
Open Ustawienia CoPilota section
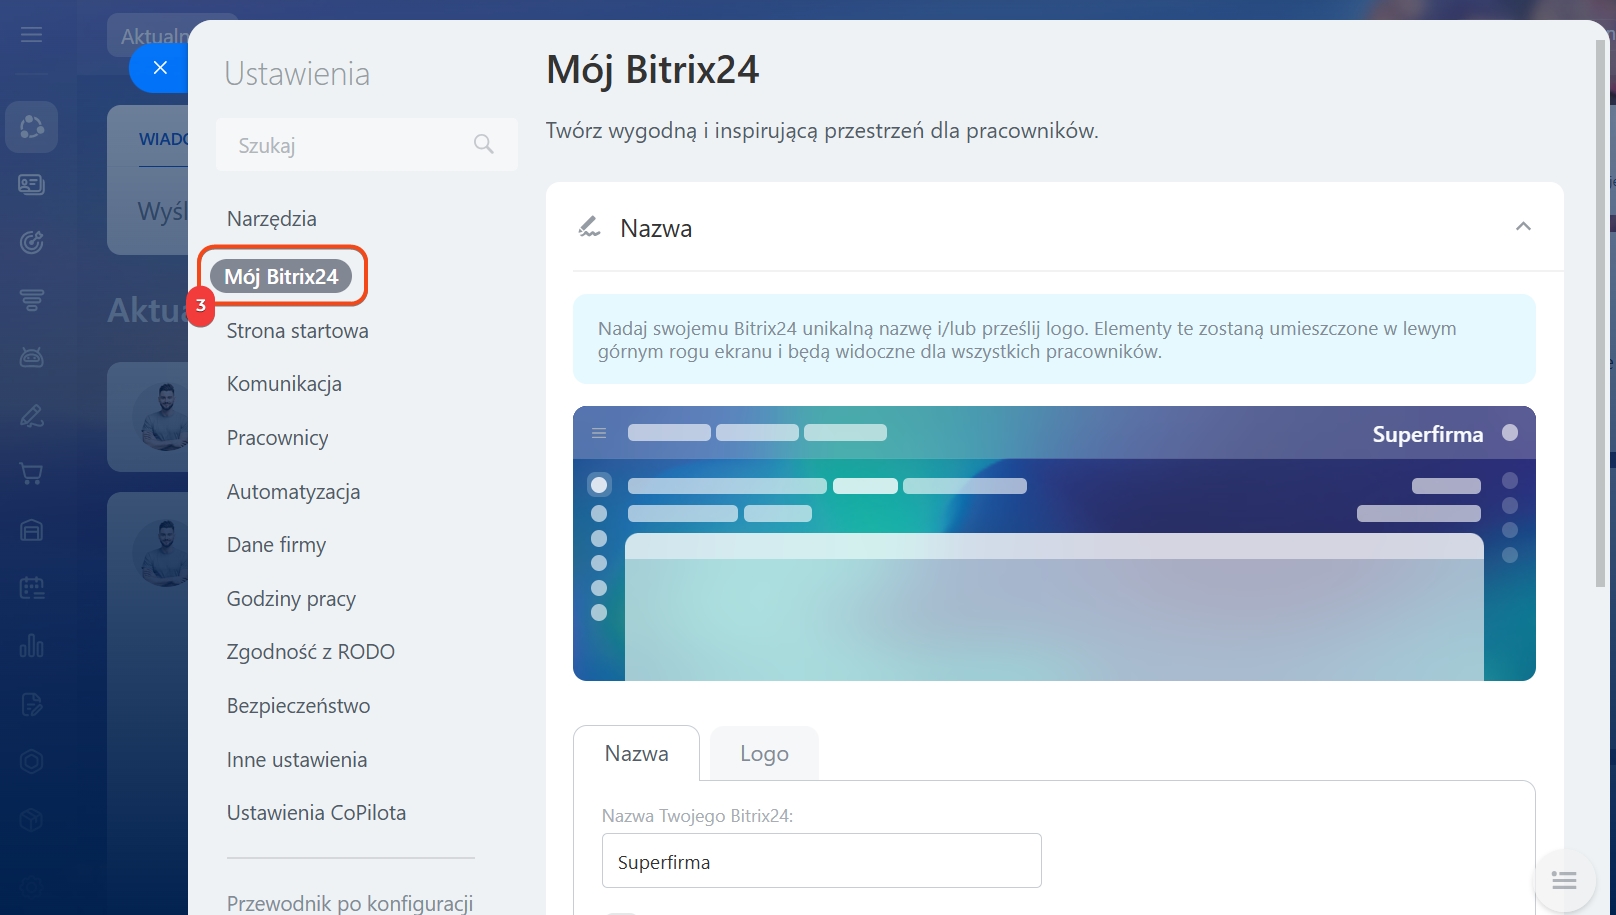(316, 813)
